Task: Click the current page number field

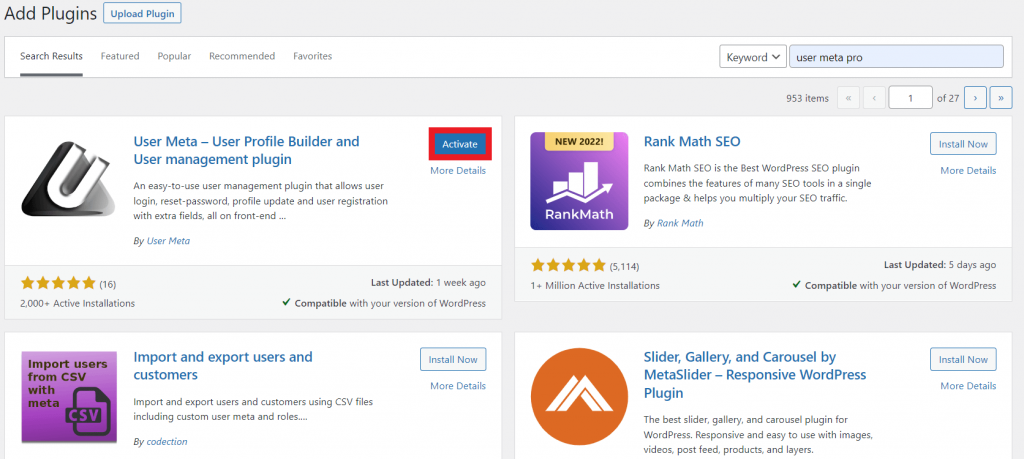Action: pos(911,98)
